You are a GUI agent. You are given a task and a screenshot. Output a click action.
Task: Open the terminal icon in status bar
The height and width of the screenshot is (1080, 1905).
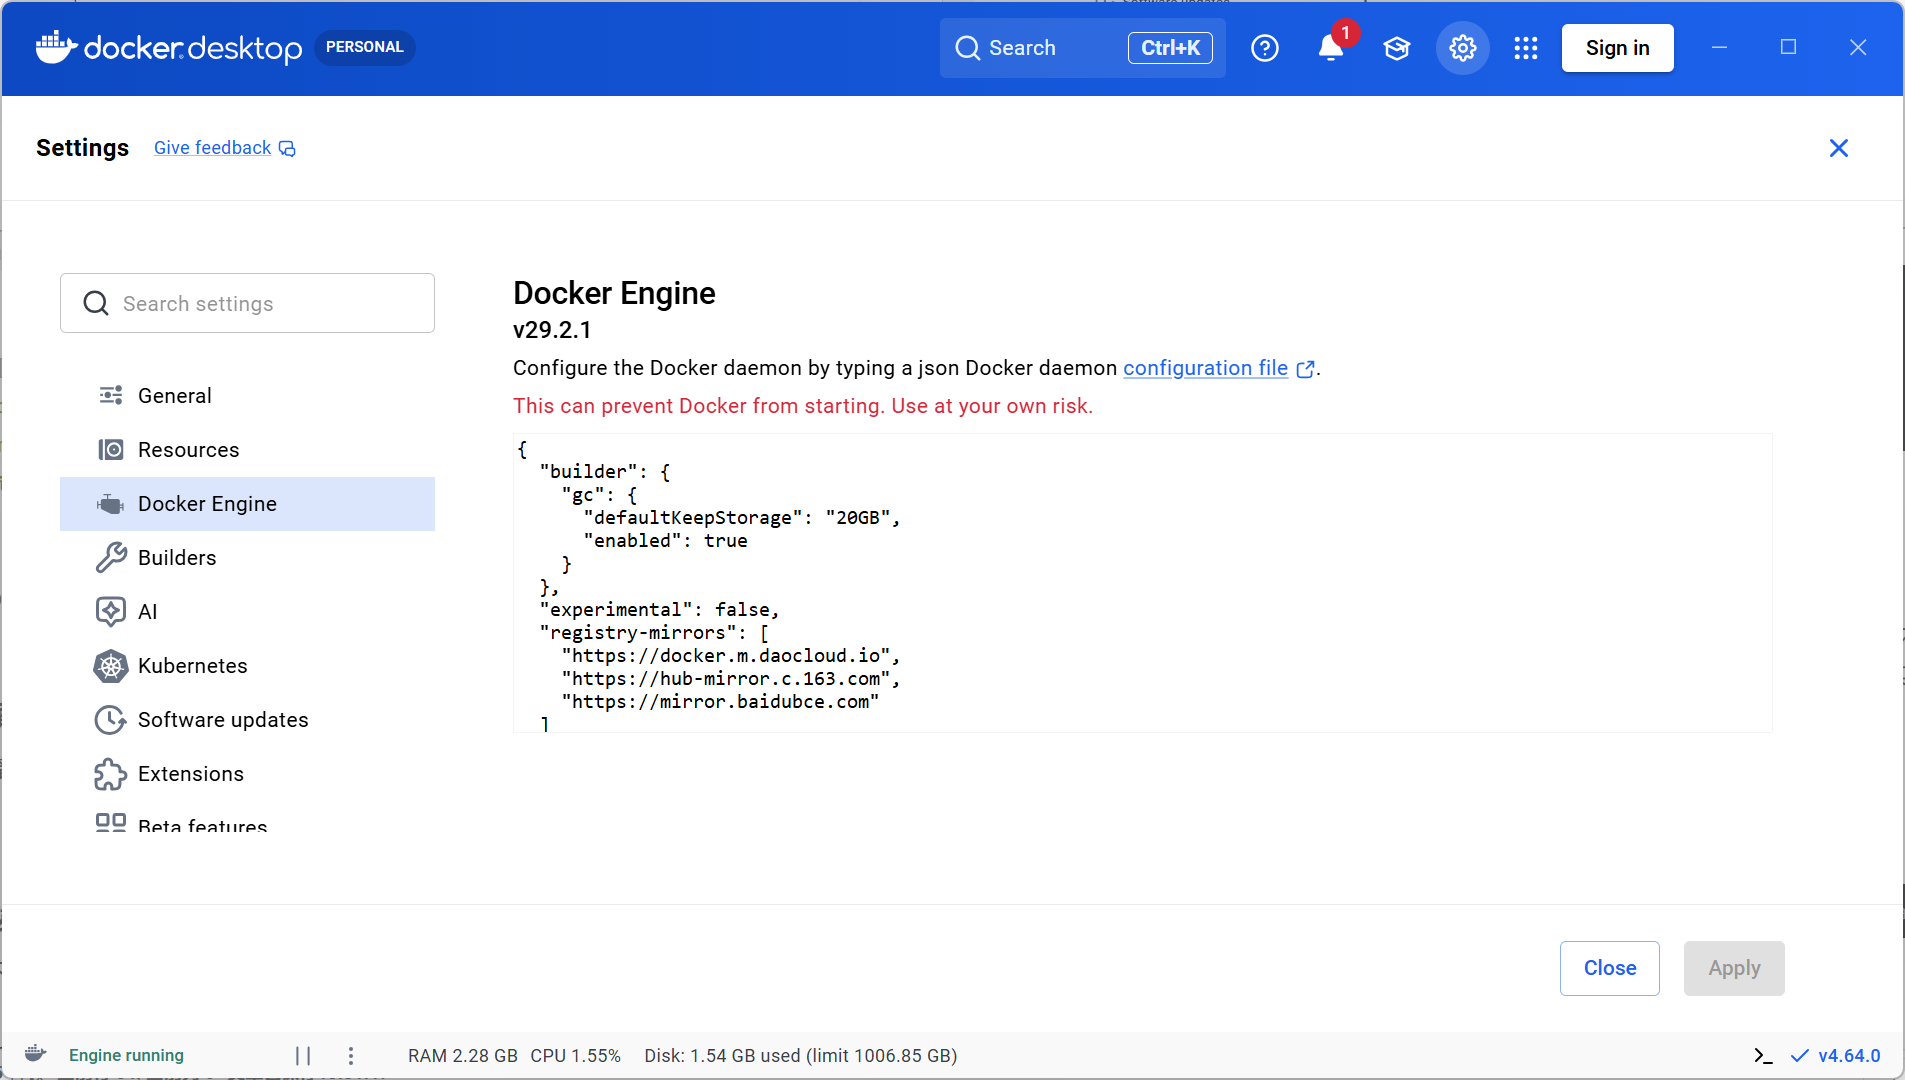pyautogui.click(x=1763, y=1056)
